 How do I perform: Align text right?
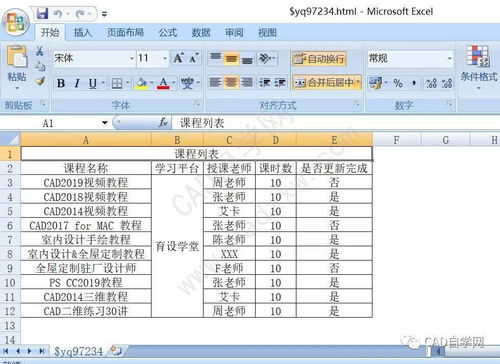[x=247, y=82]
